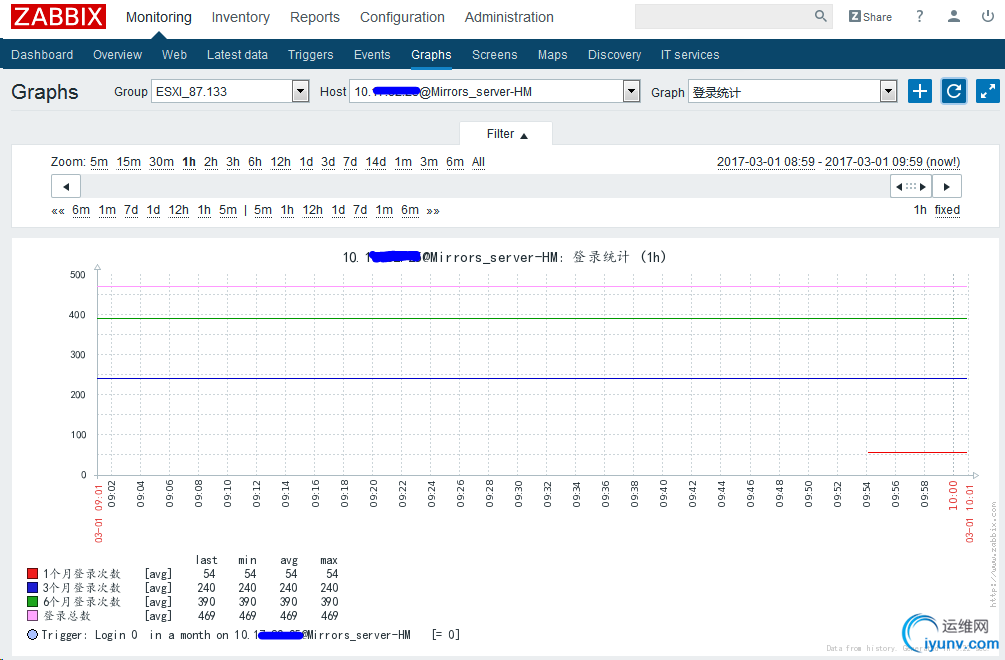Refresh the graph with the reload icon
The image size is (1005, 660).
tap(954, 92)
